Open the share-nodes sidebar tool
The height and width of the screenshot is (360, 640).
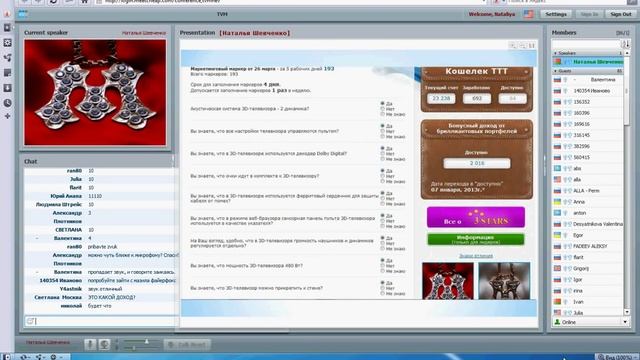coord(7,58)
